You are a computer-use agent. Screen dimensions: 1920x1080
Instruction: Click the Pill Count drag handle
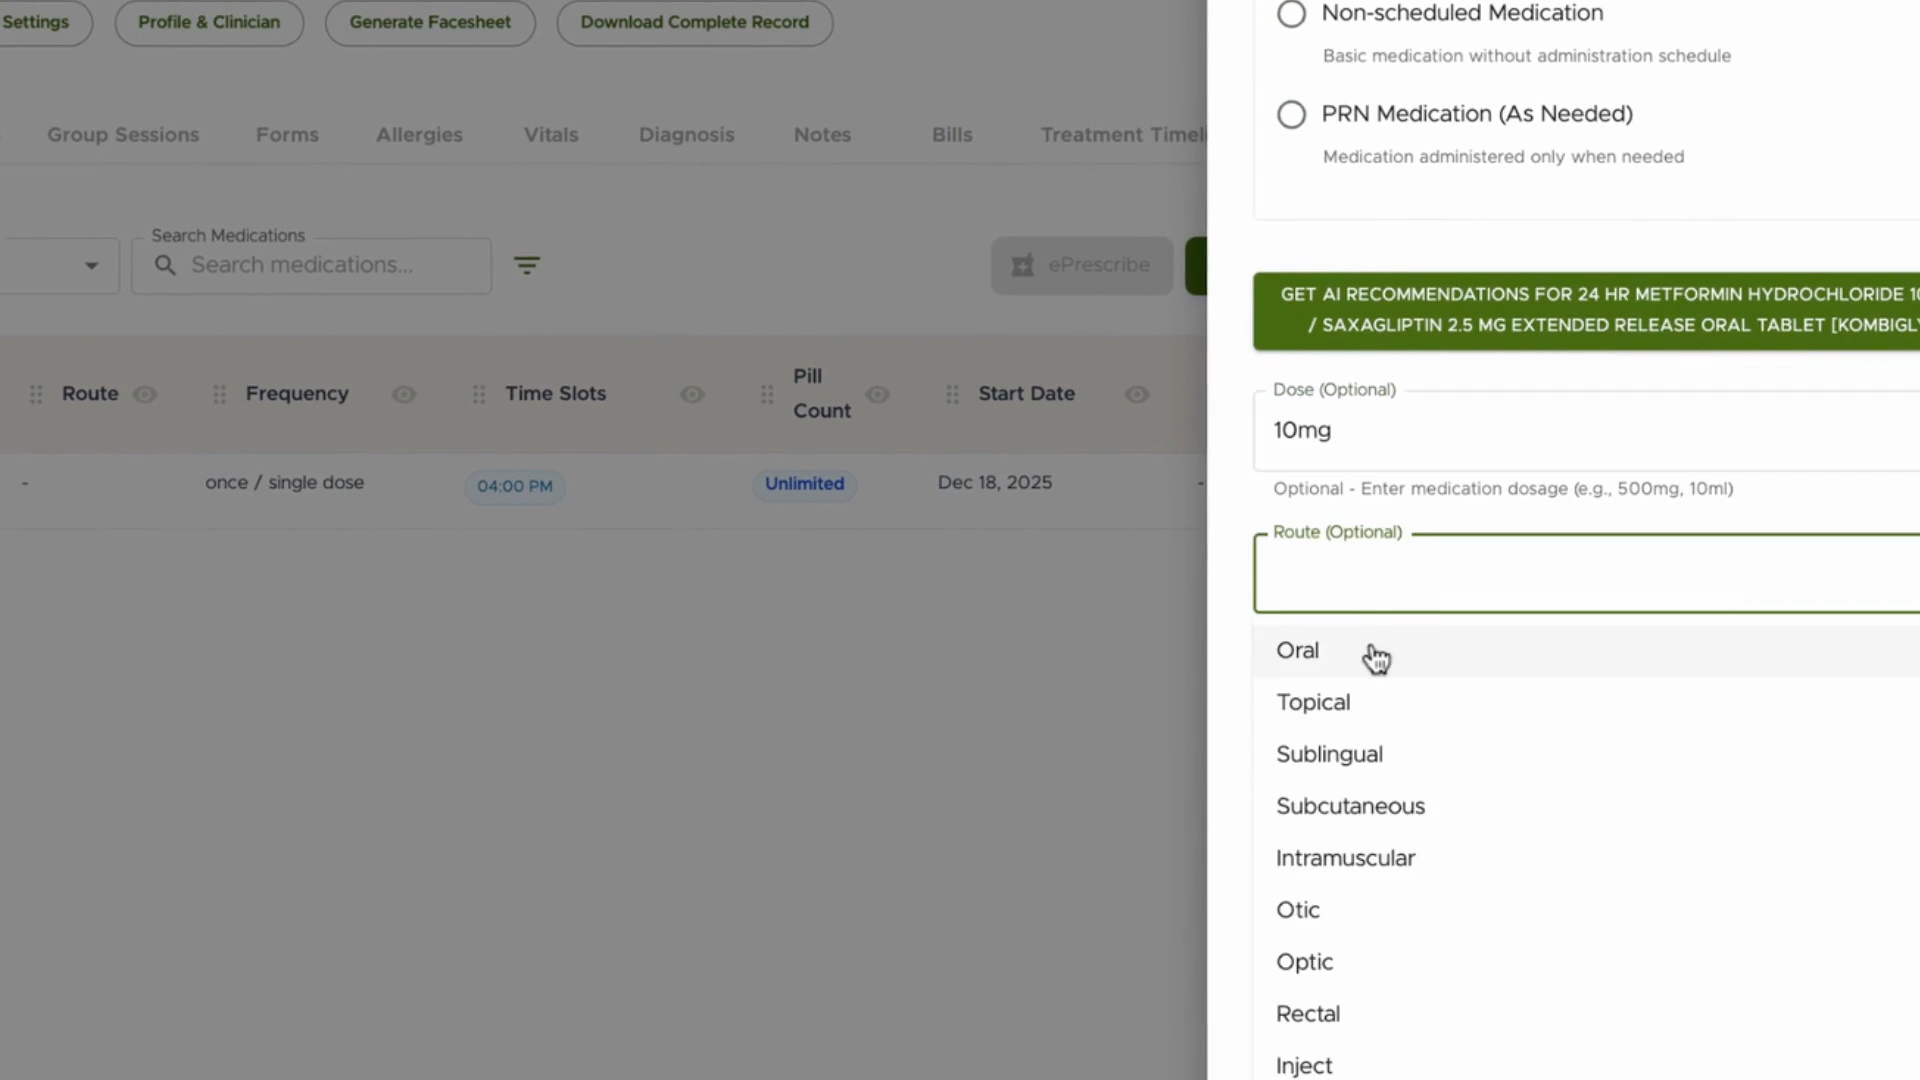pos(767,394)
